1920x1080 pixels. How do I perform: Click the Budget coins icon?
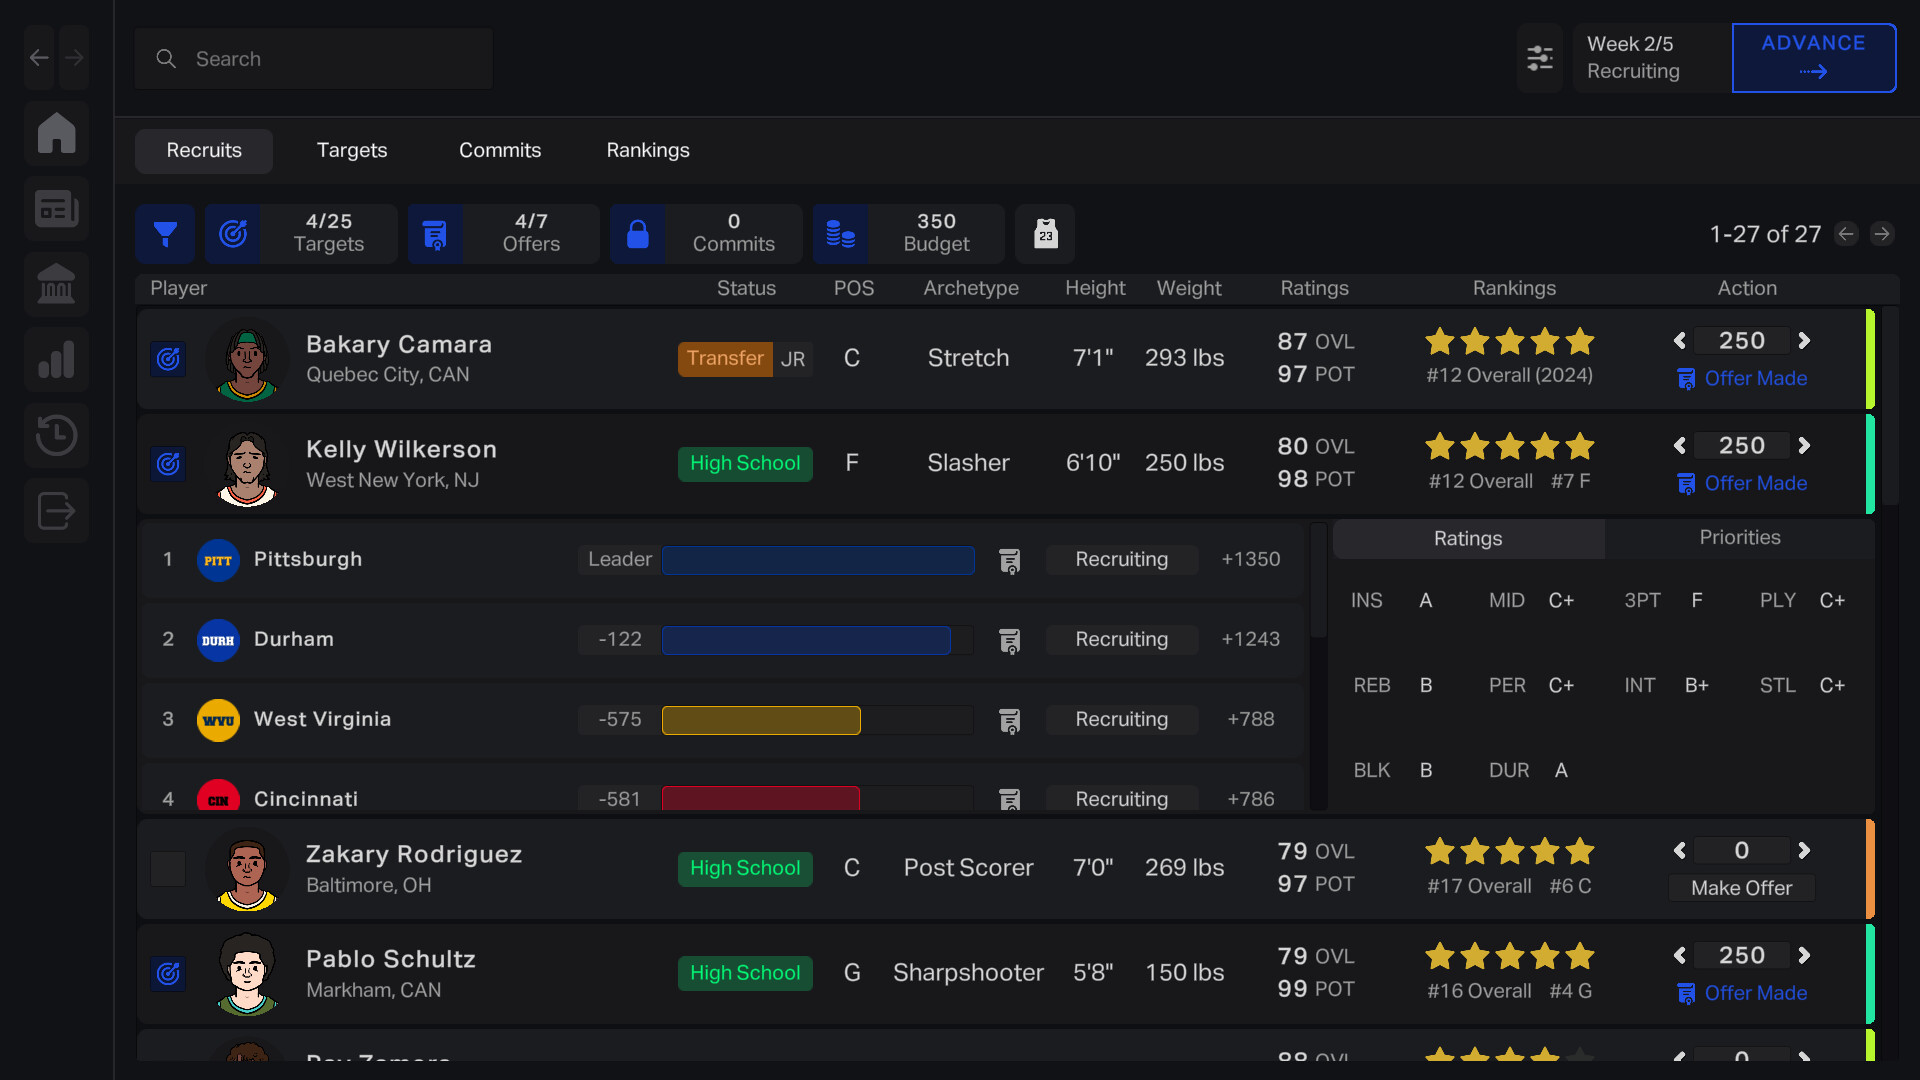840,234
